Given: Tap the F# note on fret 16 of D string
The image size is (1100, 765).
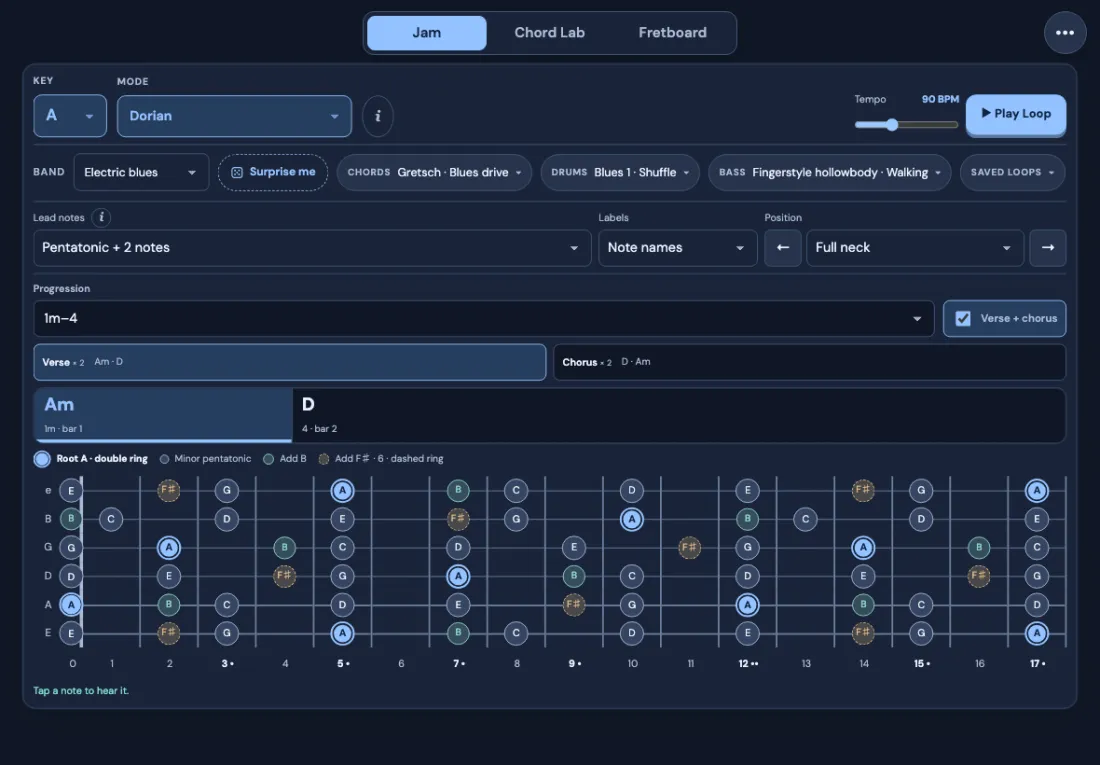Looking at the screenshot, I should click(979, 576).
